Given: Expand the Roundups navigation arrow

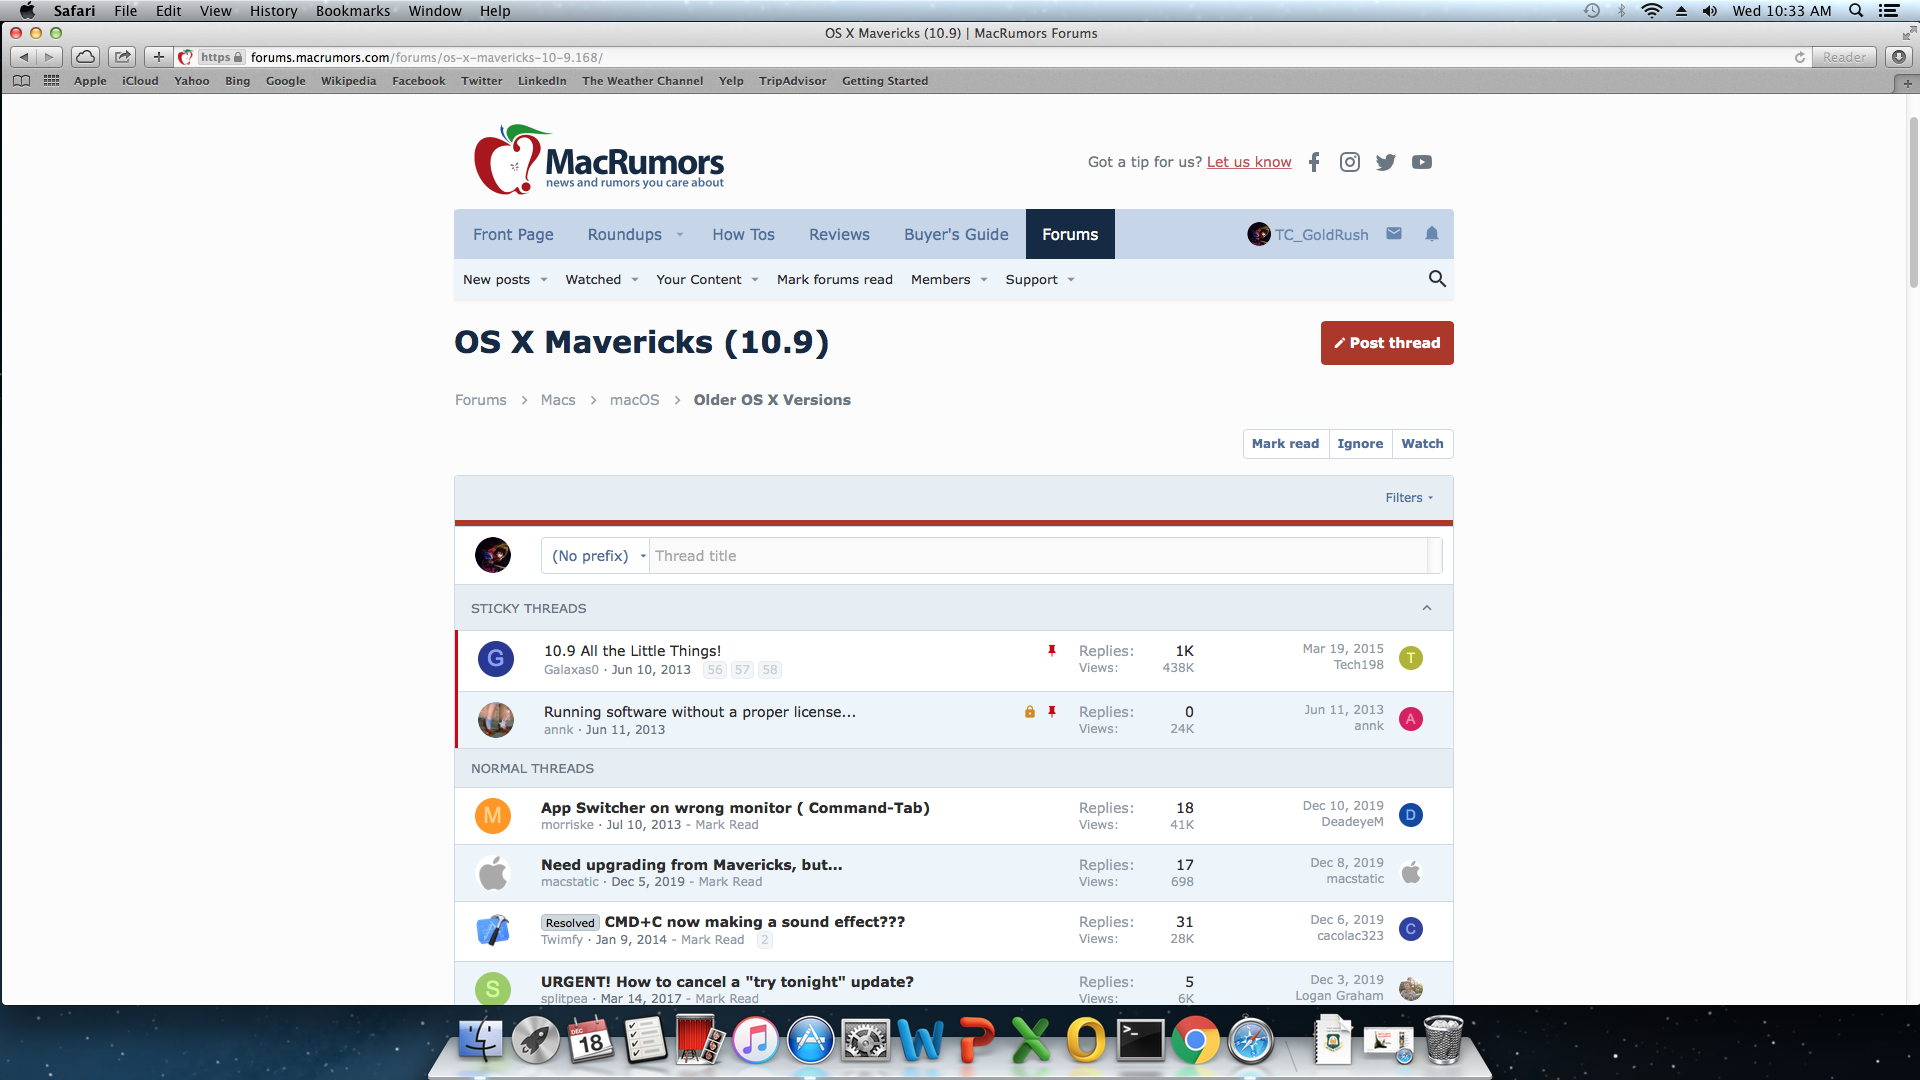Looking at the screenshot, I should [680, 235].
